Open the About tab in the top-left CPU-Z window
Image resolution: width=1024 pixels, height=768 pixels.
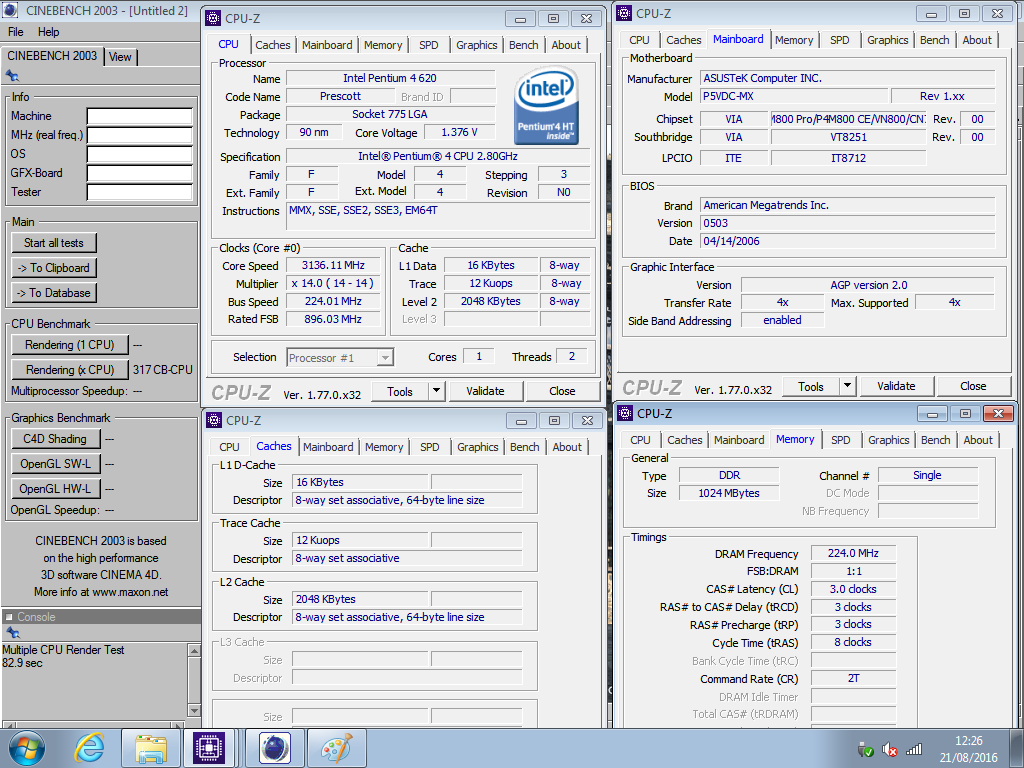pos(566,45)
